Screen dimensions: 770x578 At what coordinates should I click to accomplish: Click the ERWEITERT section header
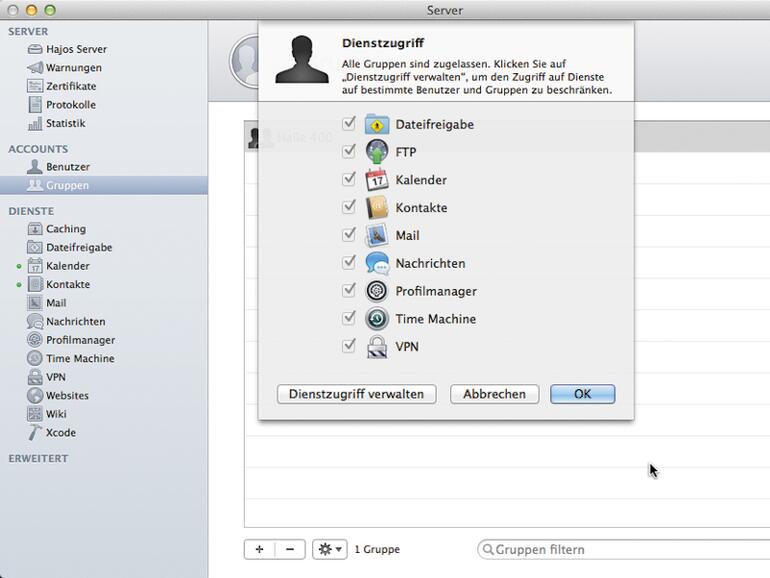tap(38, 458)
